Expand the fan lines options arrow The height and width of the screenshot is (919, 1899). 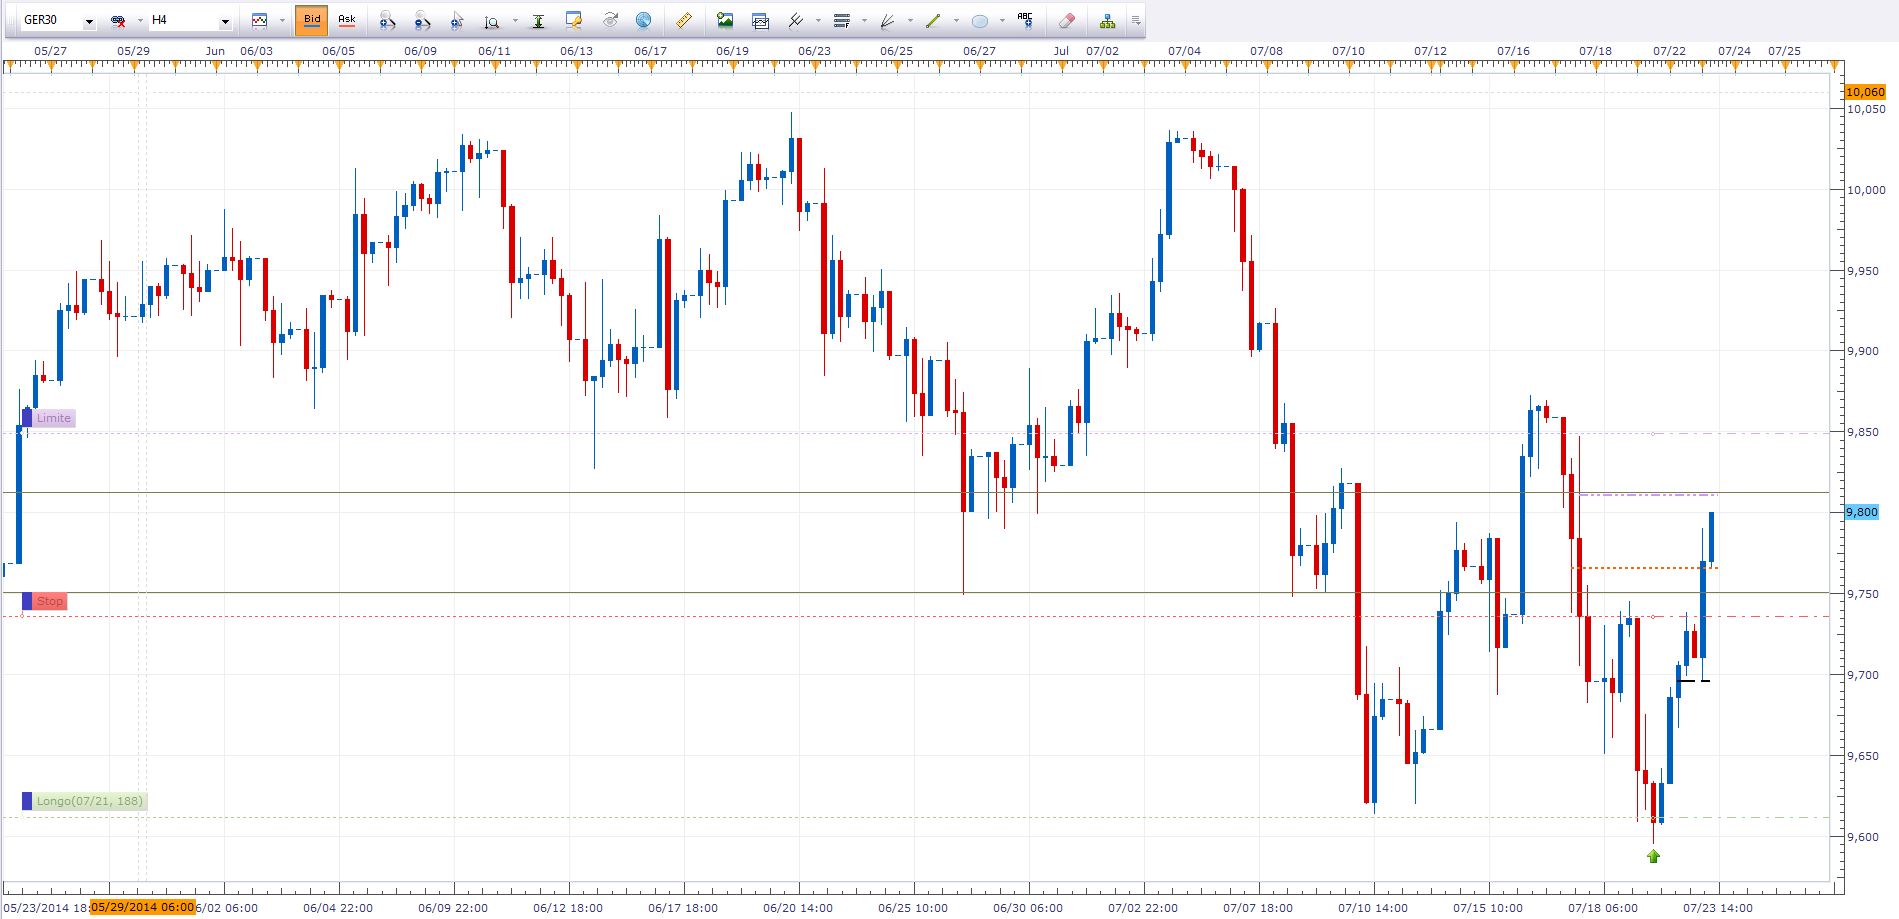tap(910, 21)
